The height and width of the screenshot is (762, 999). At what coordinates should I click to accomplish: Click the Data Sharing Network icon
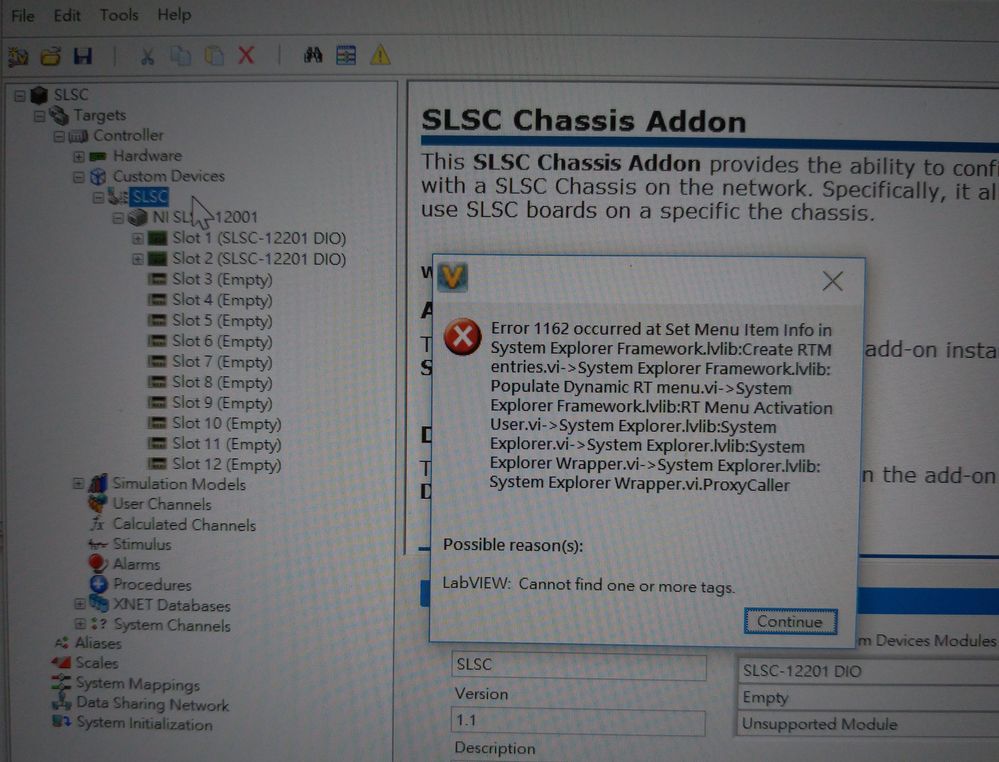62,702
